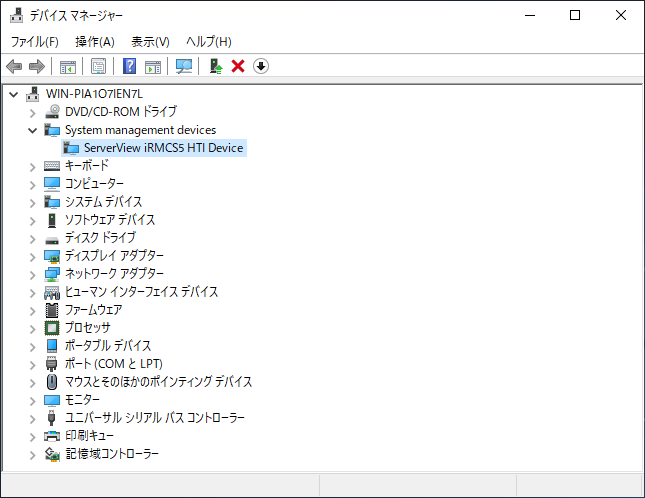Click the display adapters icon
The height and width of the screenshot is (498, 645).
[x=52, y=256]
